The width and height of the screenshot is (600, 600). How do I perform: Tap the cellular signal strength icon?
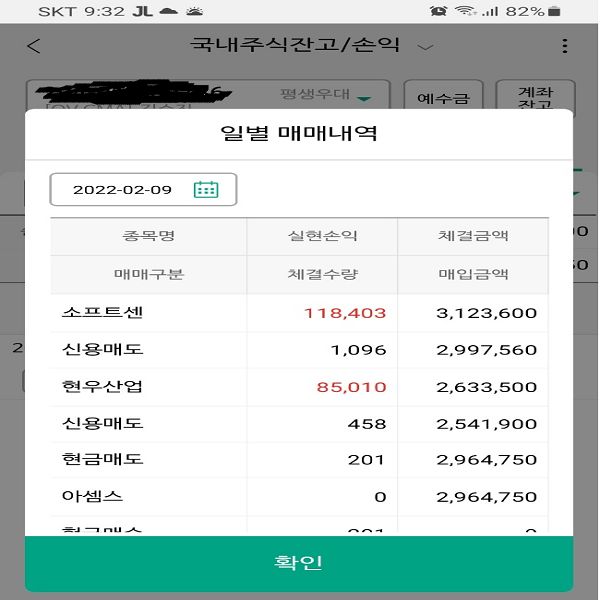point(490,11)
